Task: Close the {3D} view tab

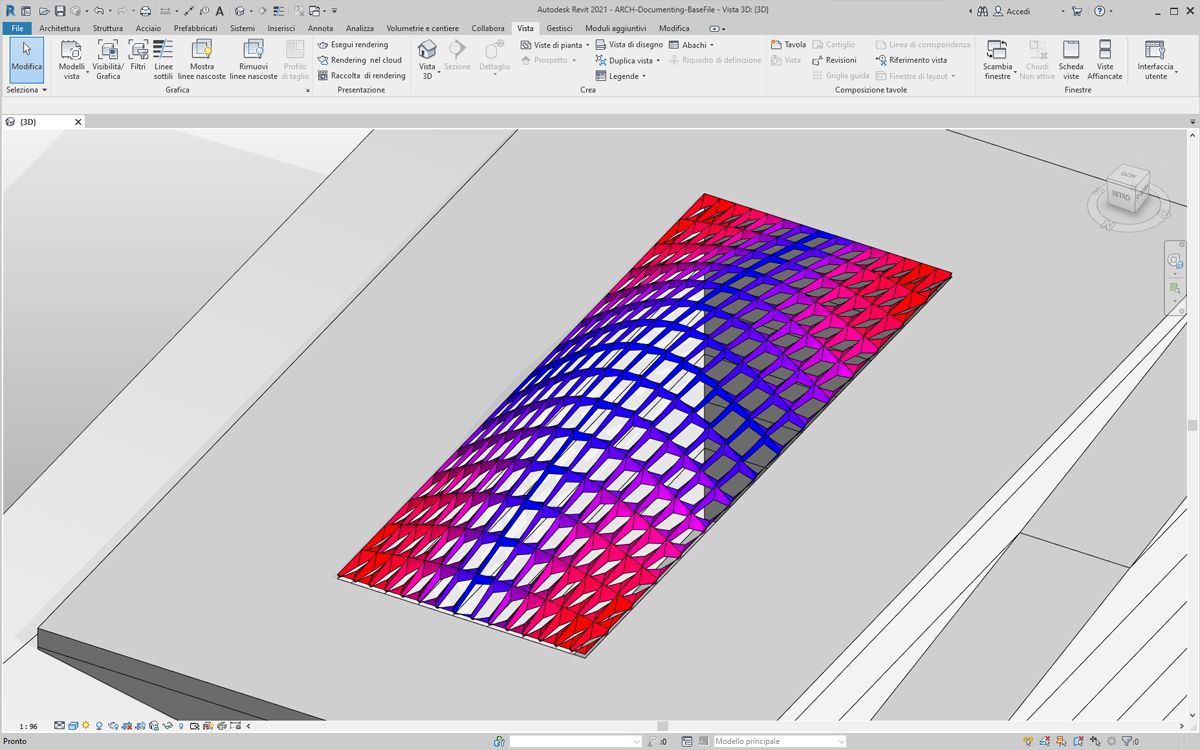Action: (x=79, y=122)
